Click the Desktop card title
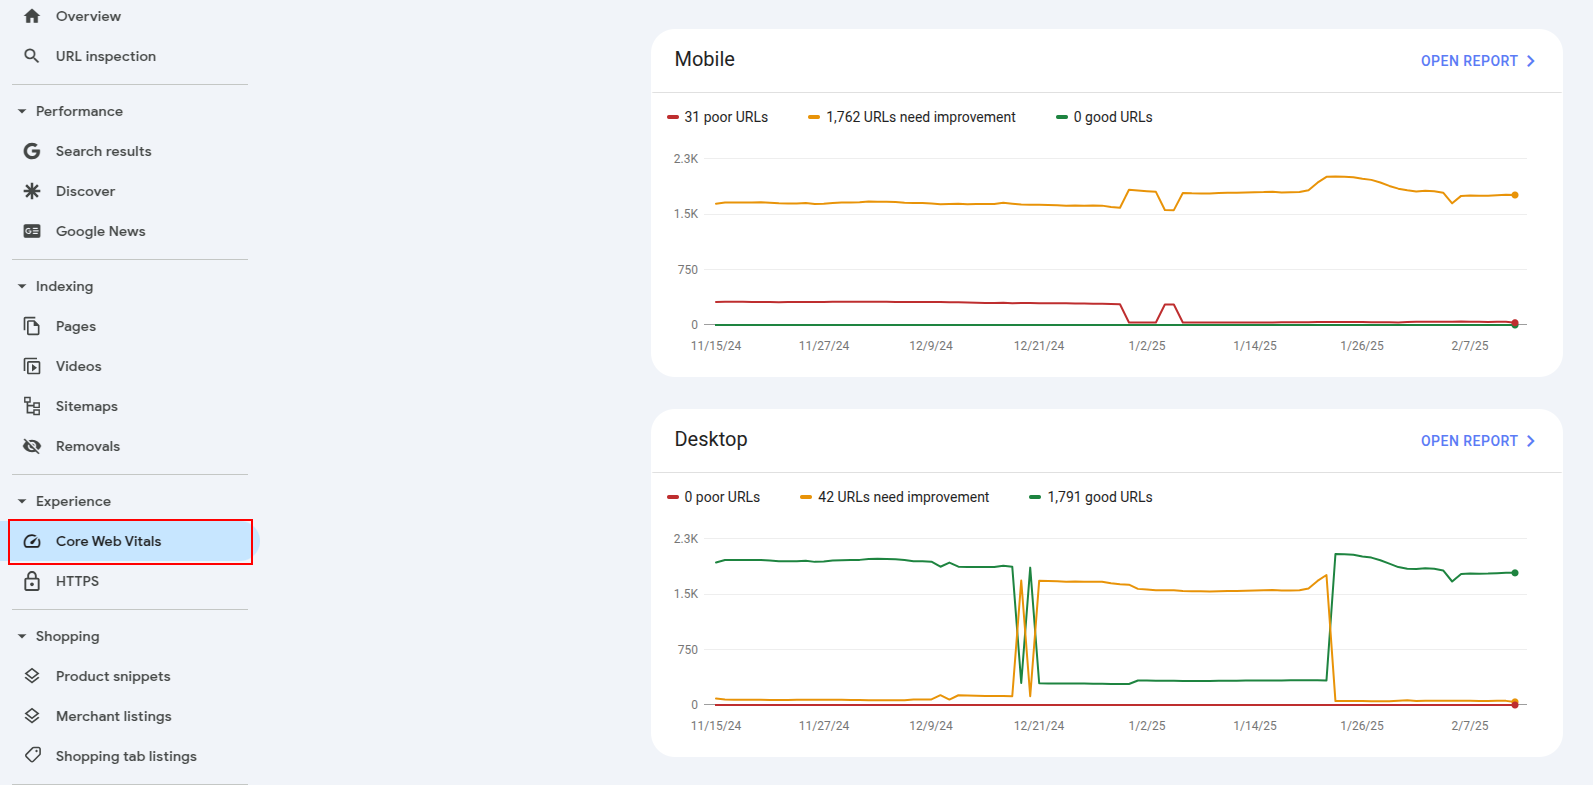The height and width of the screenshot is (785, 1593). [x=711, y=439]
